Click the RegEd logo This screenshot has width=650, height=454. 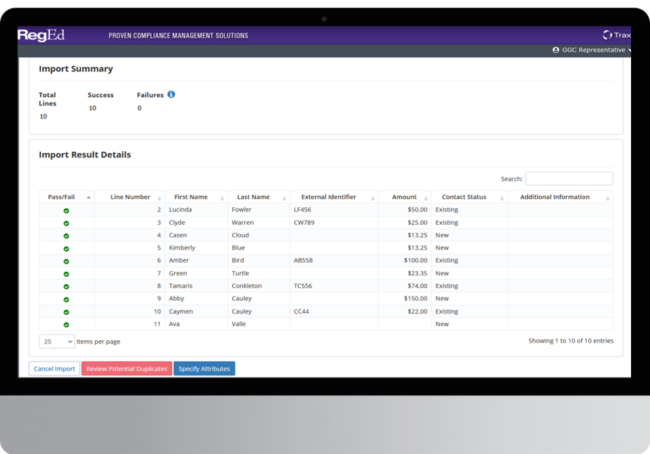tap(40, 35)
